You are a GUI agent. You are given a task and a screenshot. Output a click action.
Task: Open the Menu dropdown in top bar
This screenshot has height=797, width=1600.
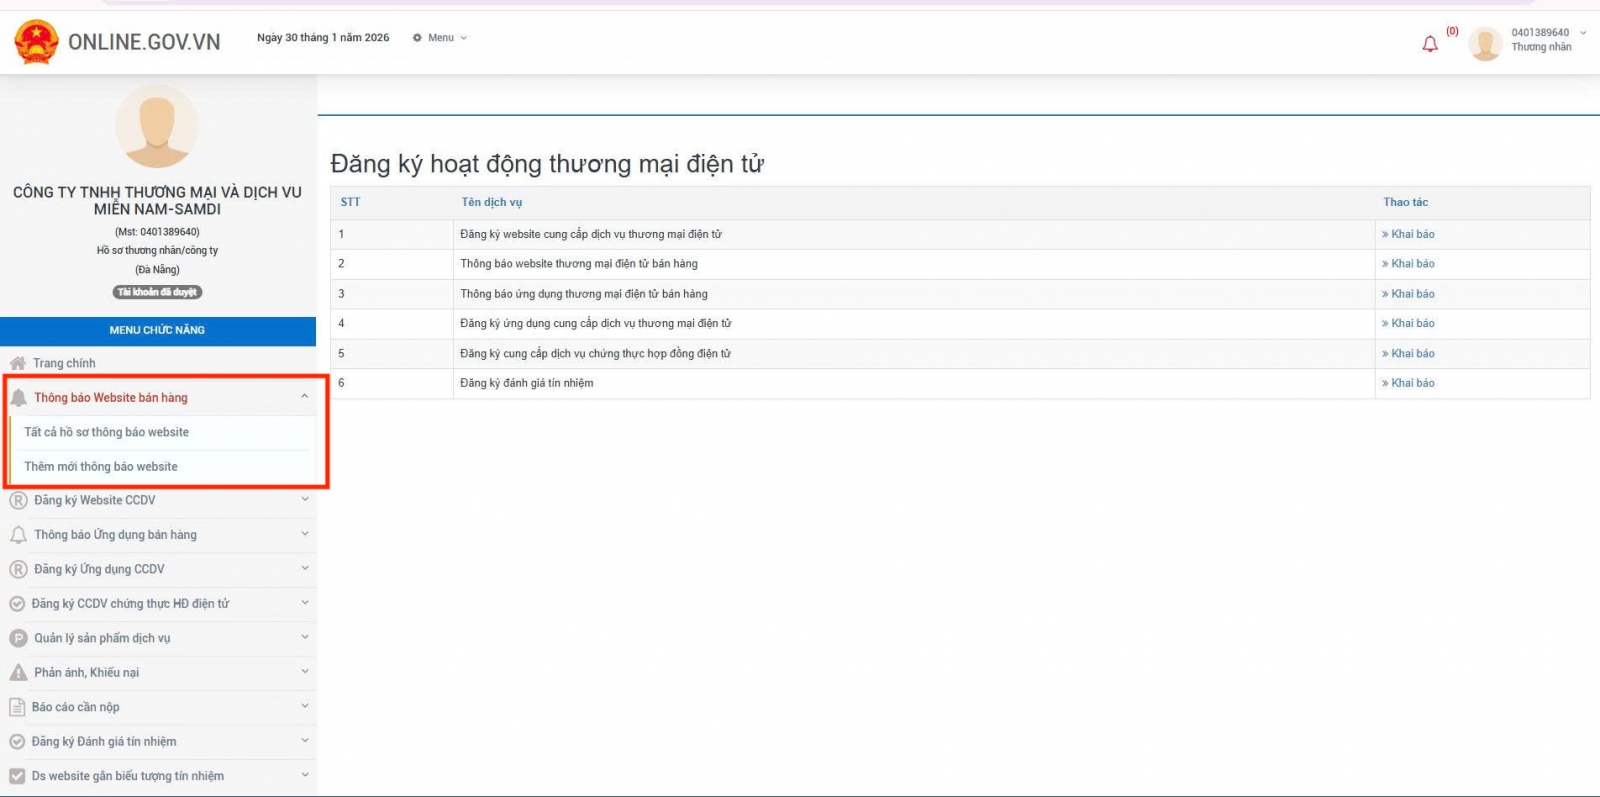[440, 38]
